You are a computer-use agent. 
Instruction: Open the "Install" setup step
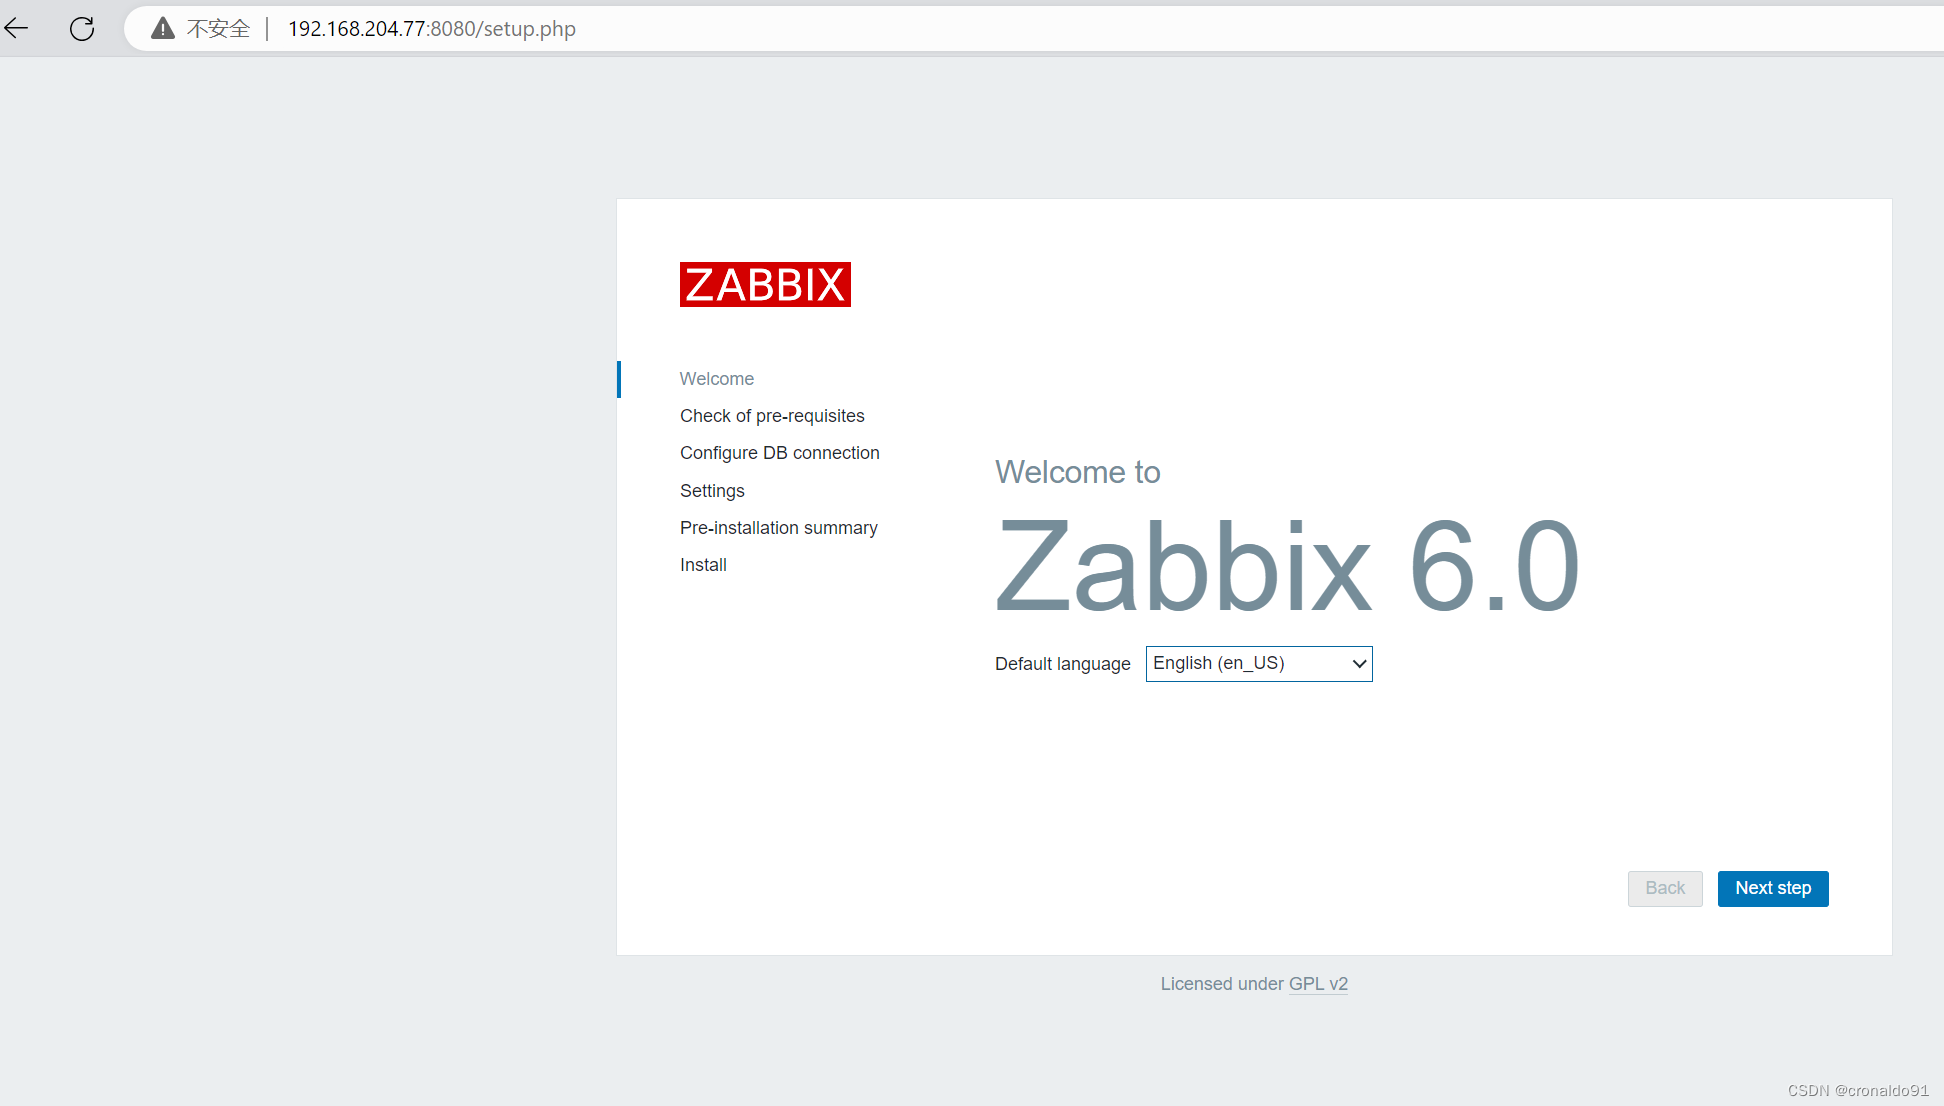click(x=703, y=564)
